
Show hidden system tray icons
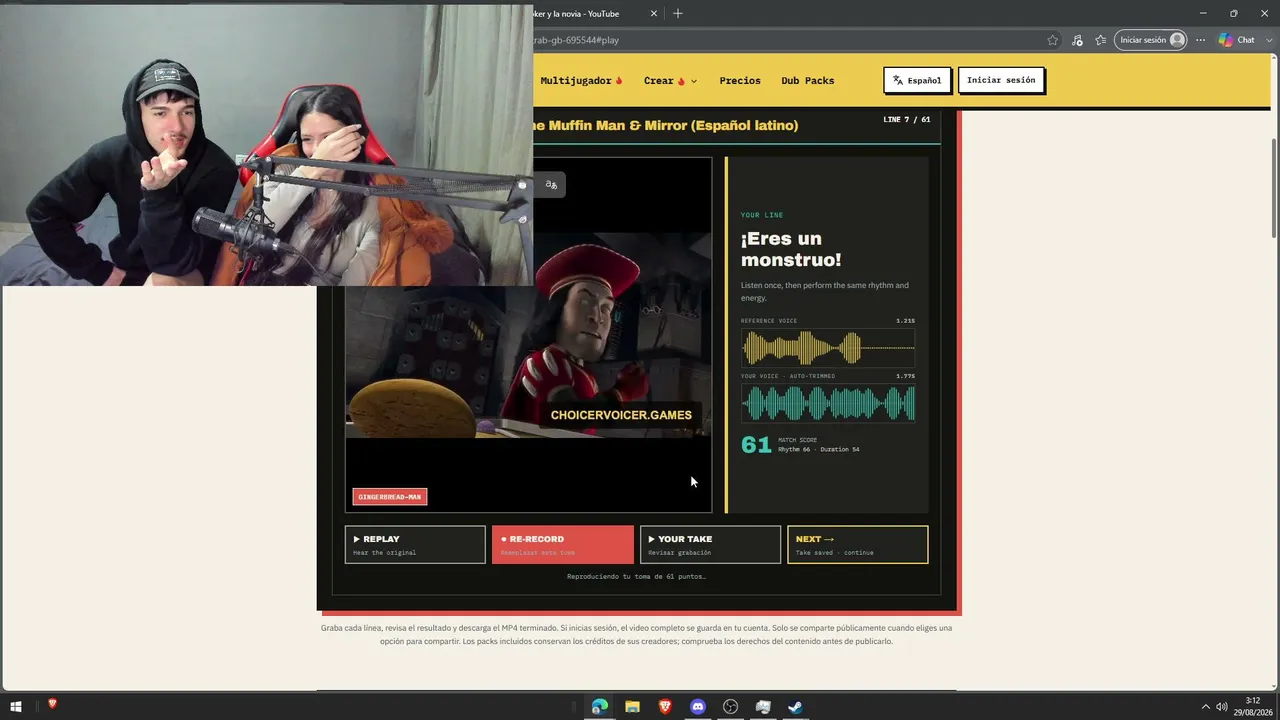1205,707
